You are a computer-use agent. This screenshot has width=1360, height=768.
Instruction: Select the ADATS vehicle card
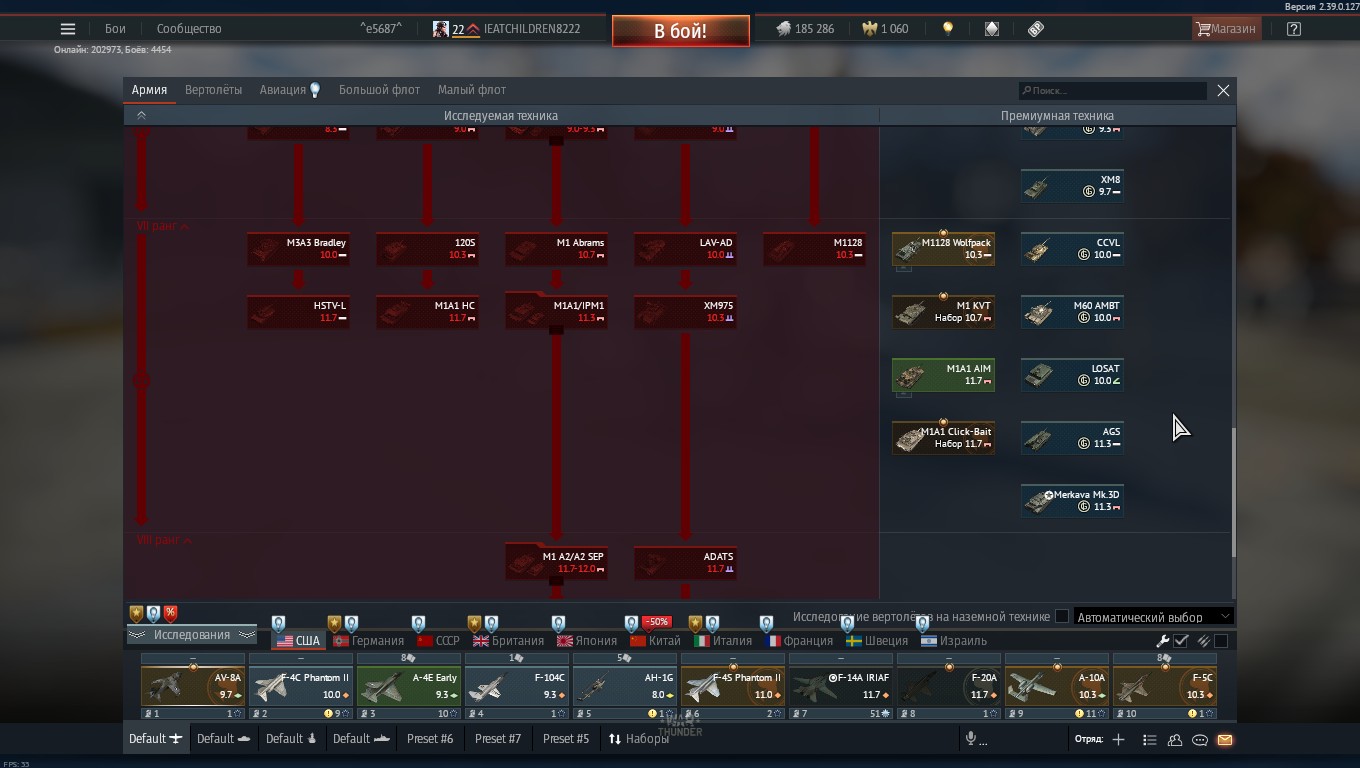[x=685, y=563]
